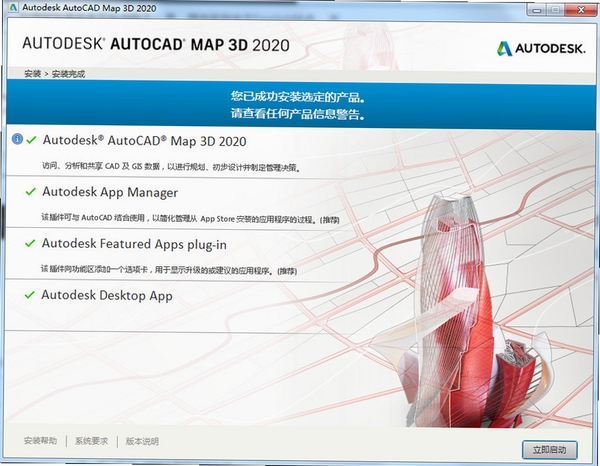Select the Autodesk AutoCAD Map 3D 2020 product title

click(x=144, y=141)
